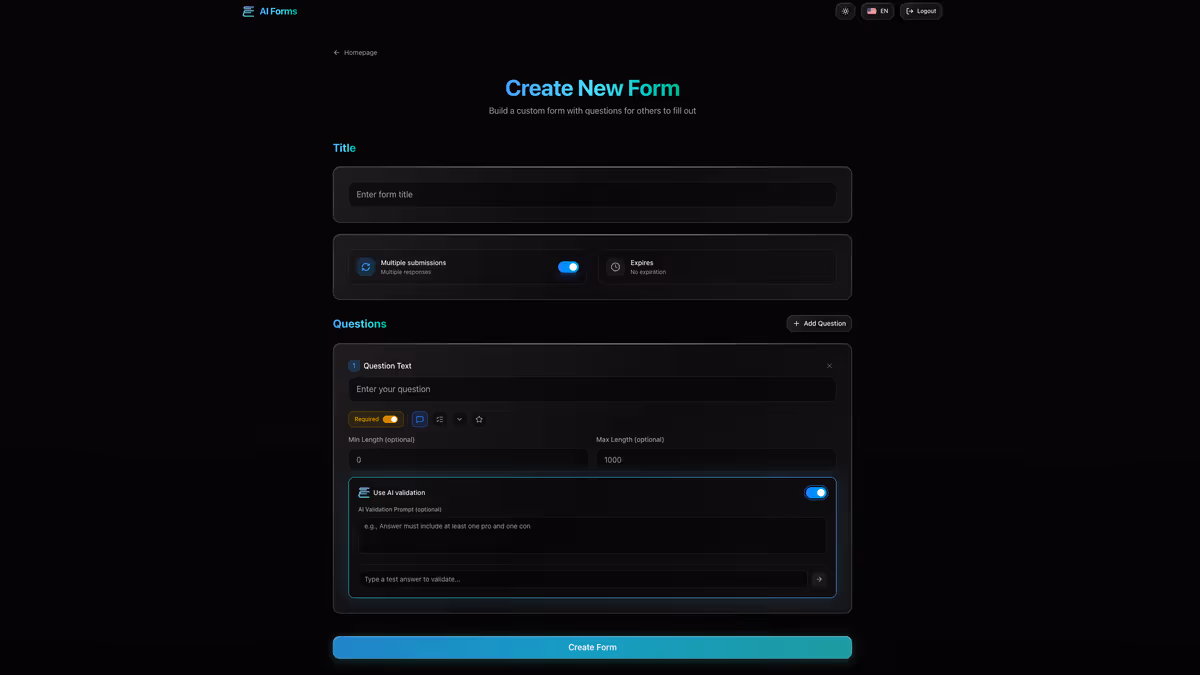Click the options sliders icon on question one

point(439,419)
